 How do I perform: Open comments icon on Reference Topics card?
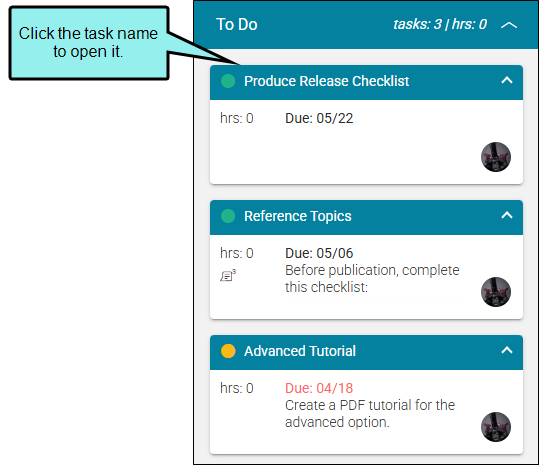click(228, 275)
